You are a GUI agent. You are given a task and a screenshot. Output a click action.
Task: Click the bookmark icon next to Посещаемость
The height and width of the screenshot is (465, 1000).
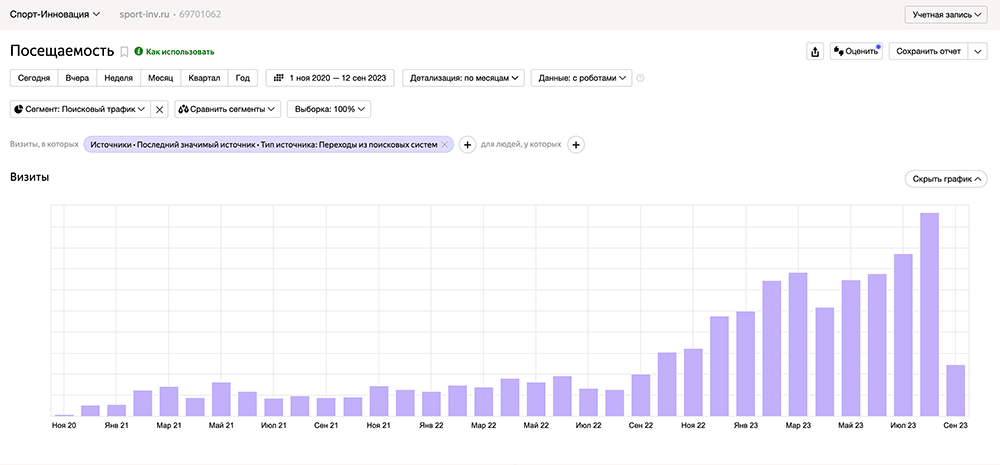[124, 51]
